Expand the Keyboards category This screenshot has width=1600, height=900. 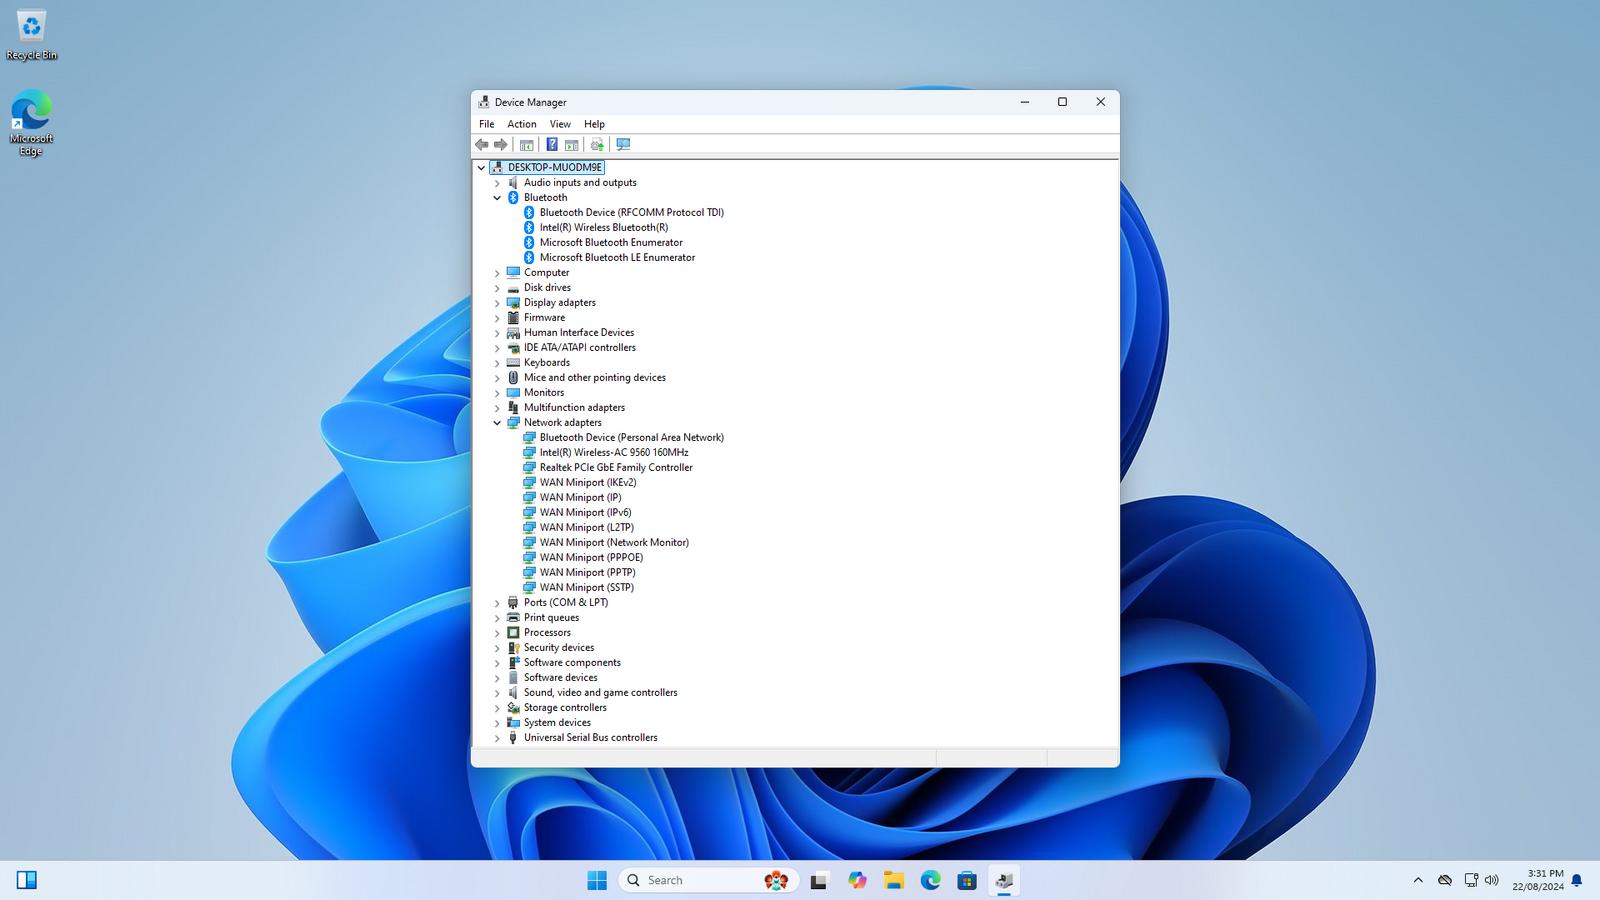pyautogui.click(x=497, y=363)
